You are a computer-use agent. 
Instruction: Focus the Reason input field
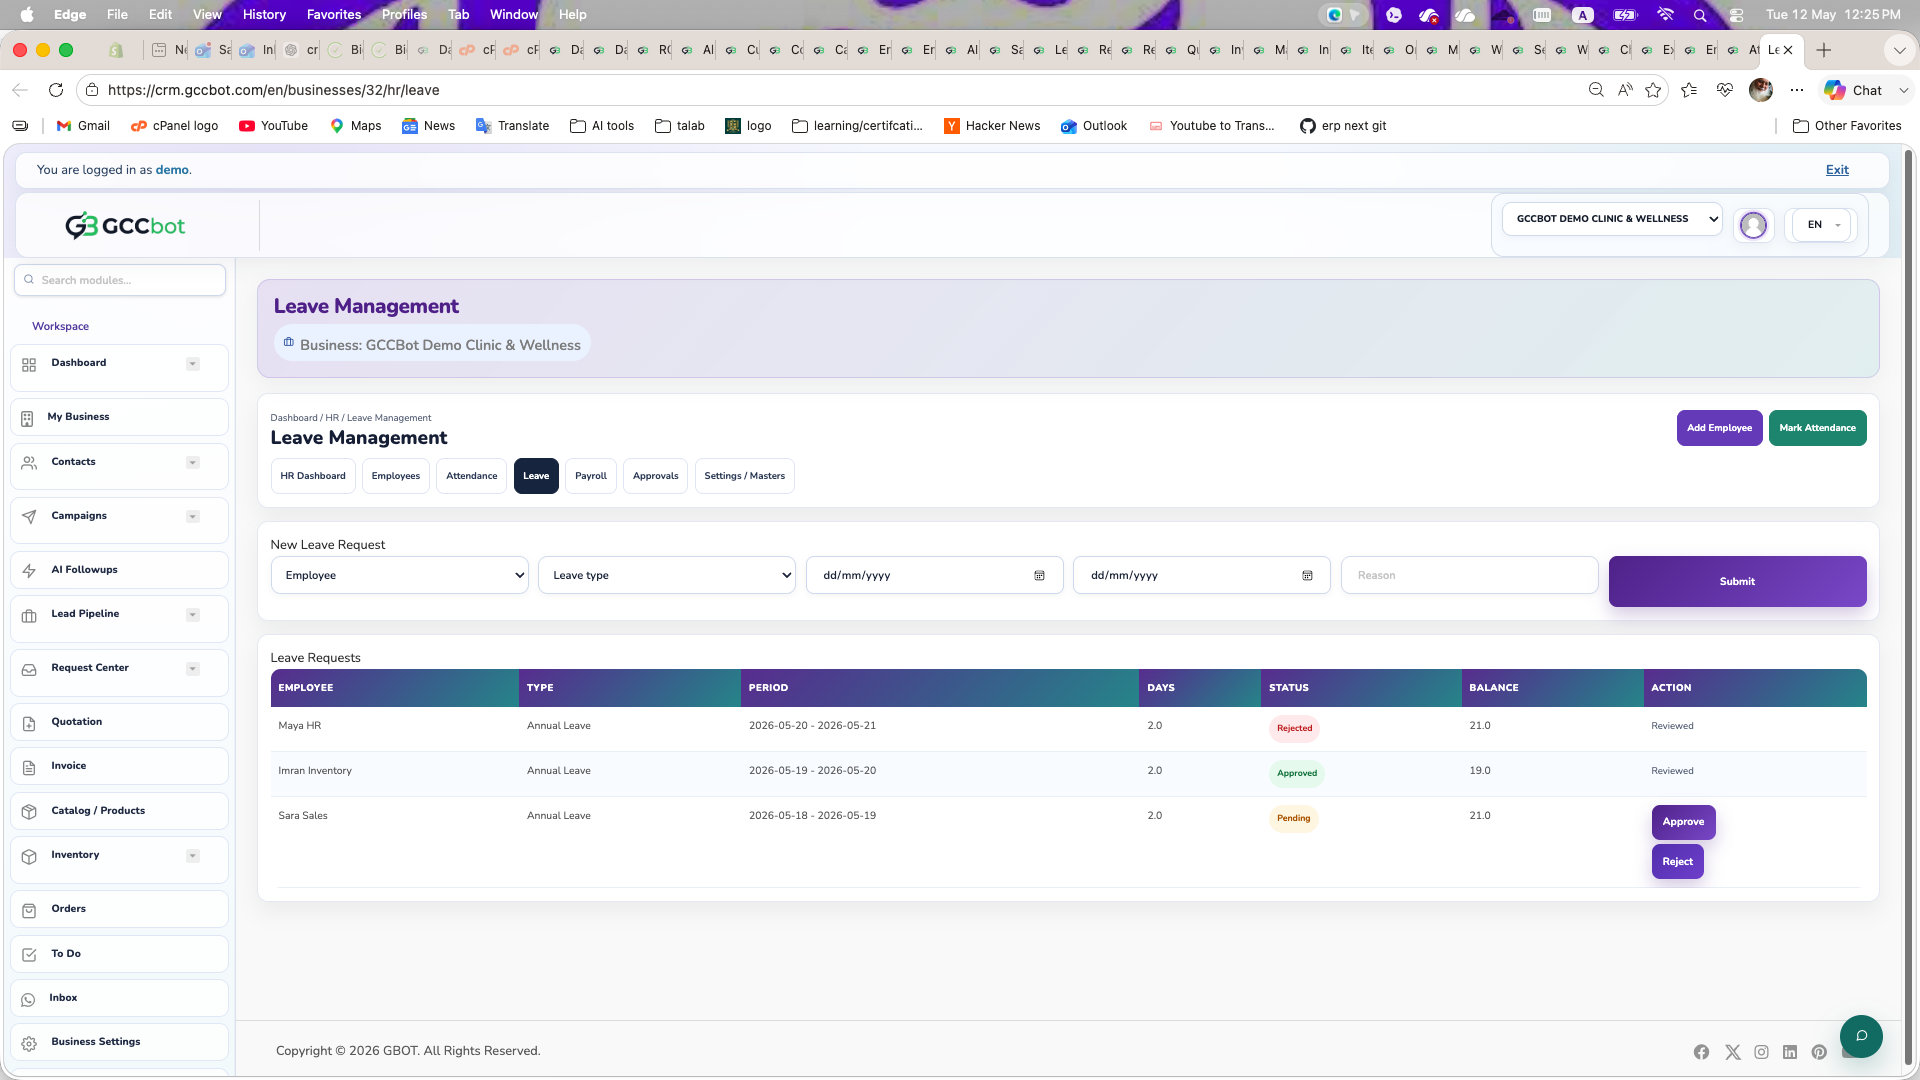coord(1470,575)
